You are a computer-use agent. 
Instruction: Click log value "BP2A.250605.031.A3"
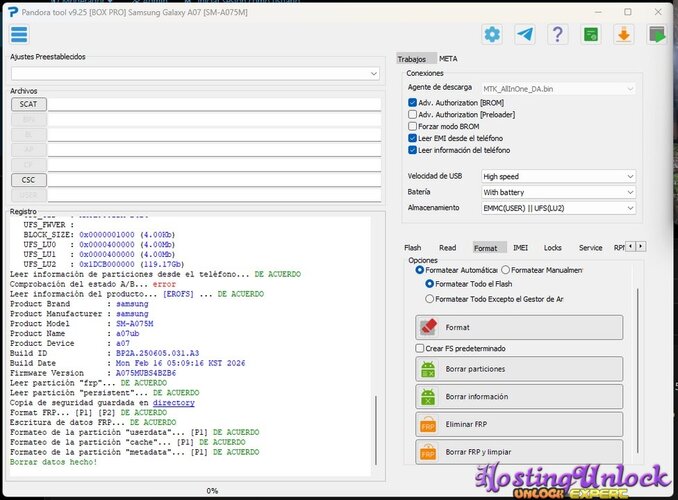[x=157, y=353]
